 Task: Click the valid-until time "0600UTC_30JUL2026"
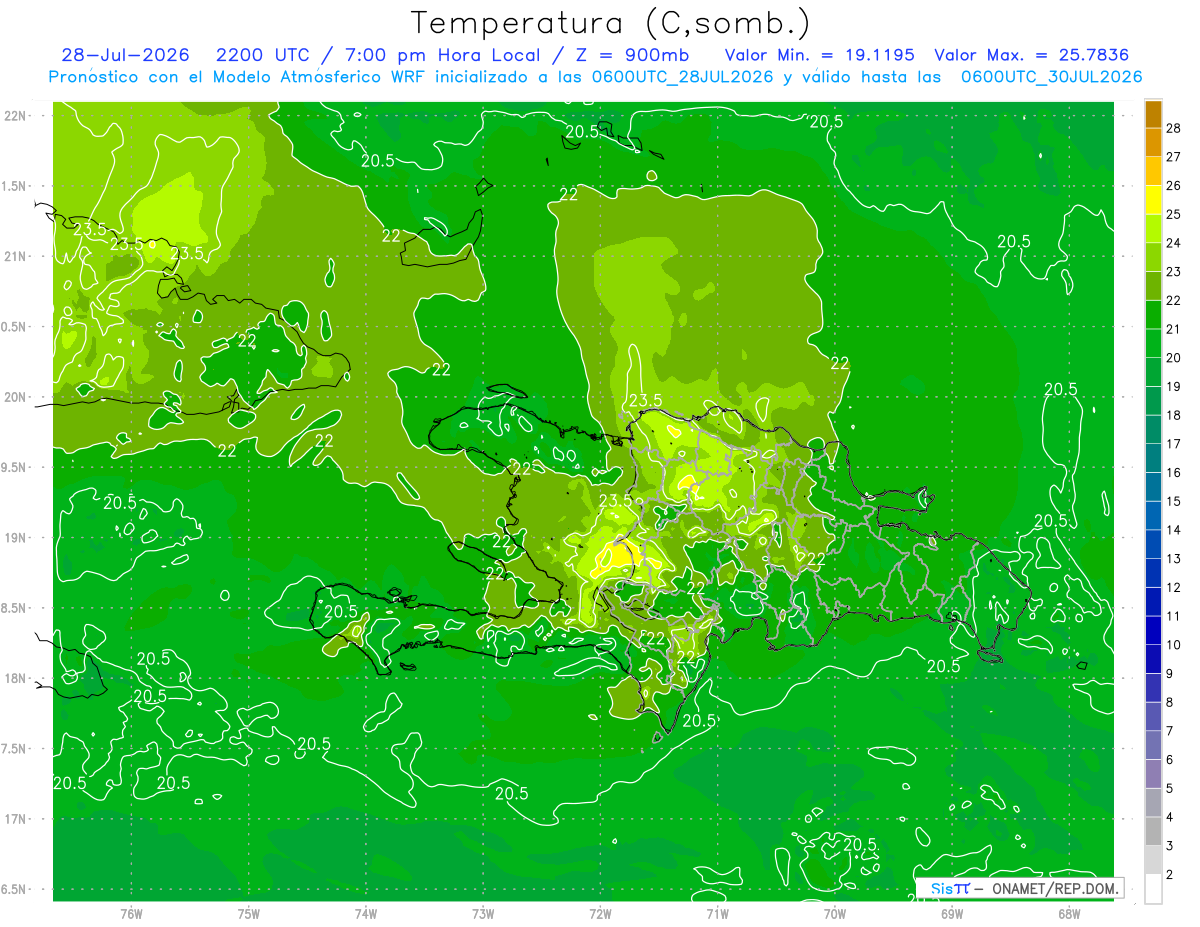1051,77
